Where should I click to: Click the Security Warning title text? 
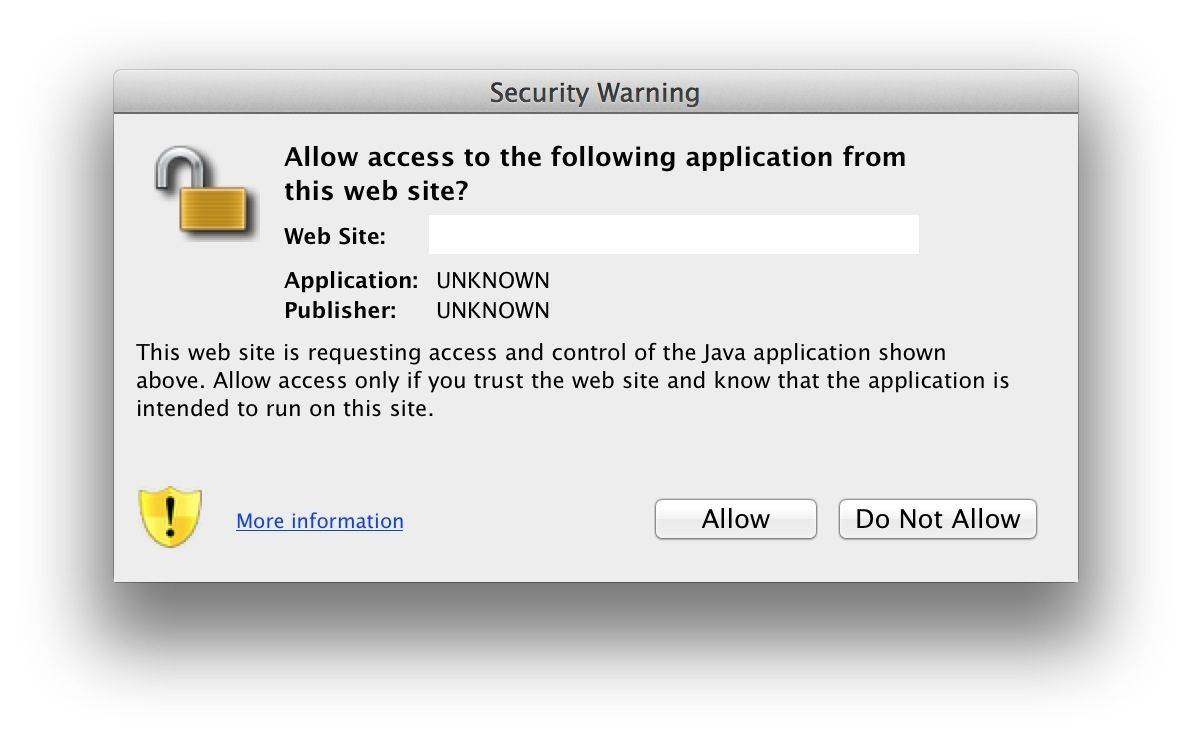(595, 93)
